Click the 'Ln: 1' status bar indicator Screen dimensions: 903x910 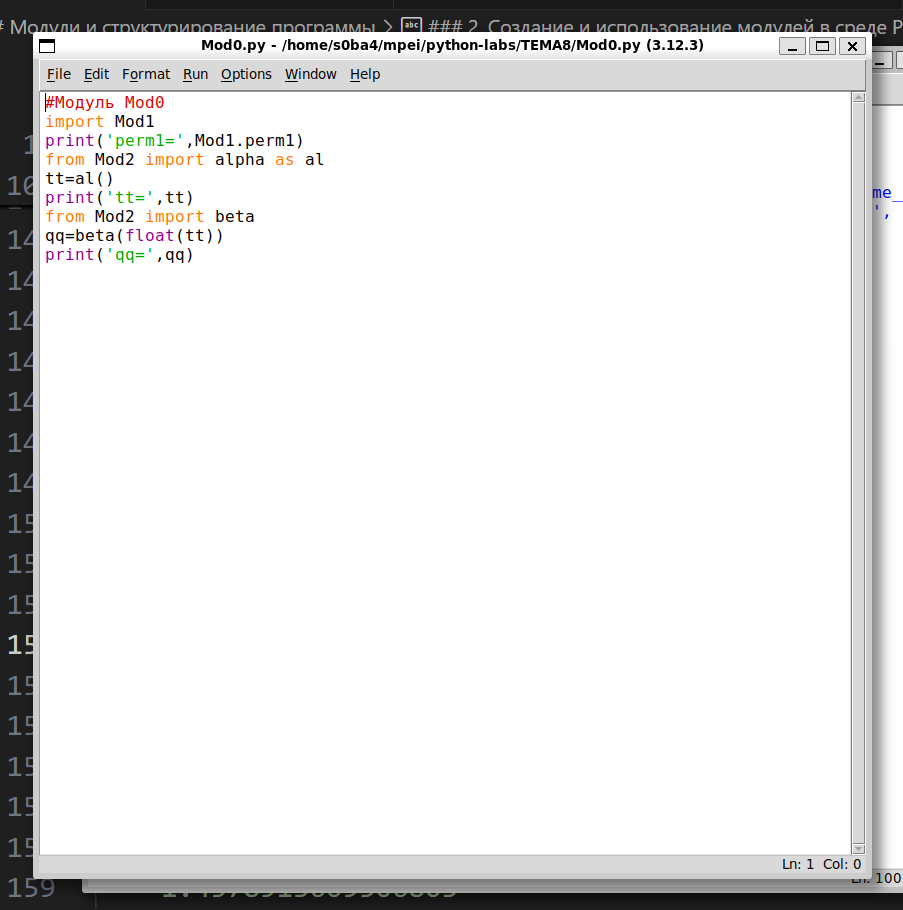point(798,864)
